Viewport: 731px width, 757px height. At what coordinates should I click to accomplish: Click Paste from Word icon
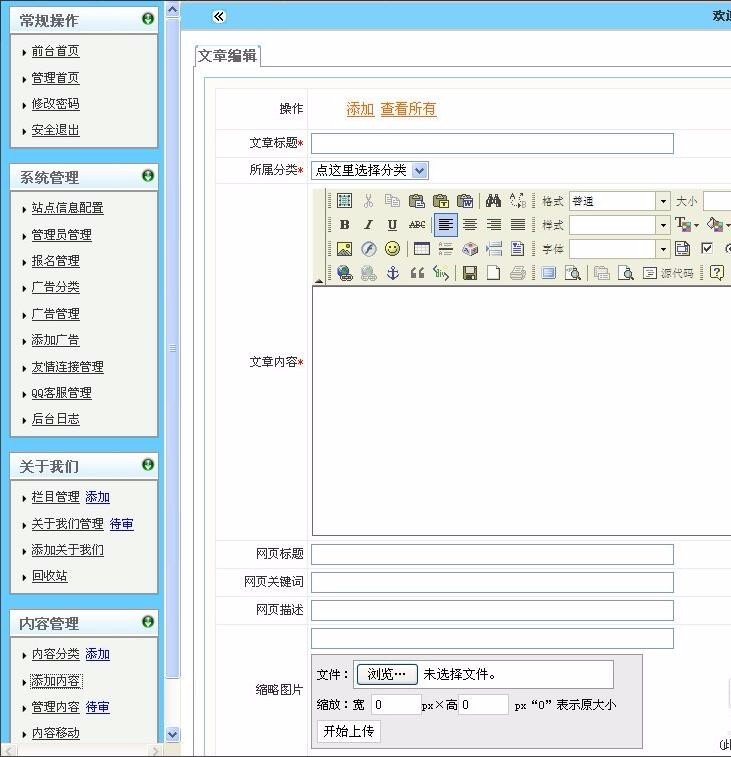464,200
